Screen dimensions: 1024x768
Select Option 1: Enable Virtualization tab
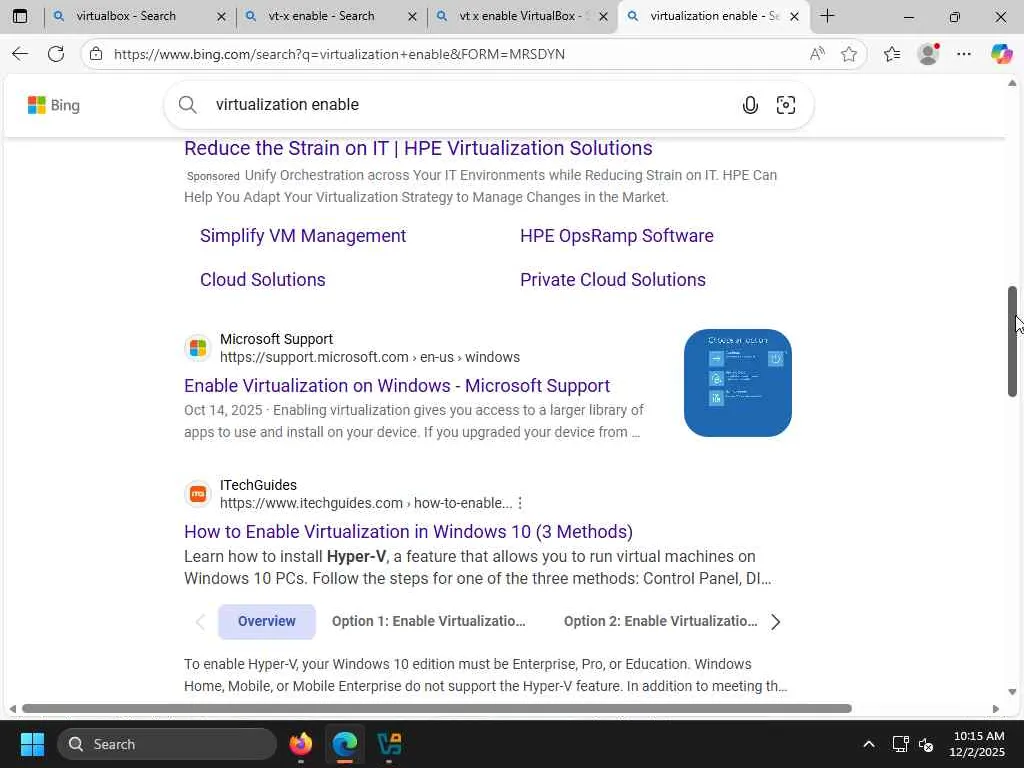(x=428, y=621)
